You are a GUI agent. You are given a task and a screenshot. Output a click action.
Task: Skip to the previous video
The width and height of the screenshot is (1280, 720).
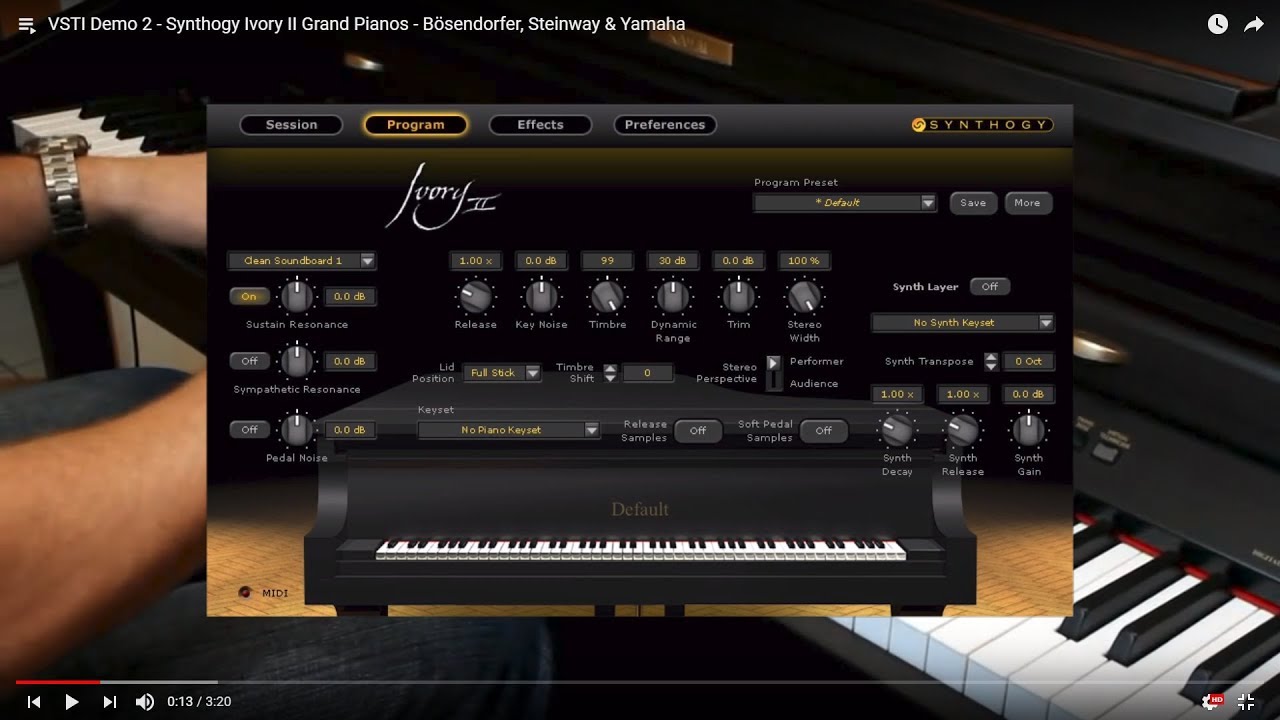pos(33,702)
